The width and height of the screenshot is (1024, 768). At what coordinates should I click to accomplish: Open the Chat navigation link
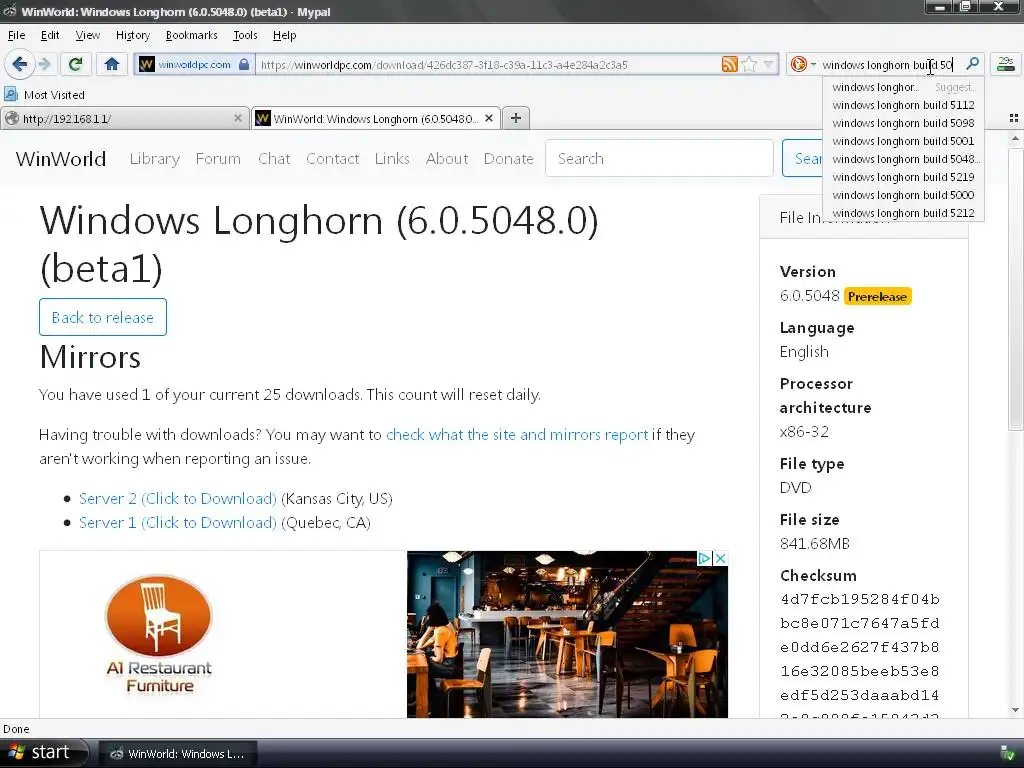[274, 159]
